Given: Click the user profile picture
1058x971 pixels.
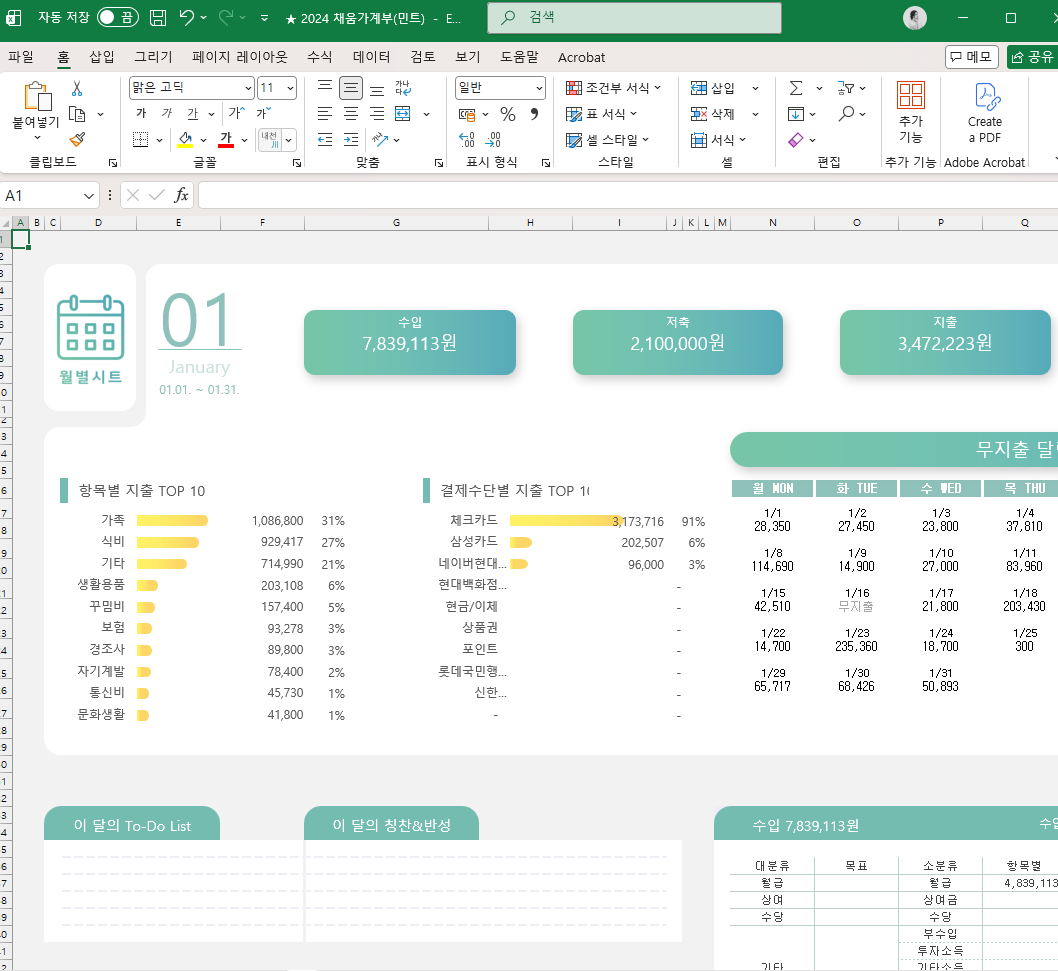Looking at the screenshot, I should 915,18.
